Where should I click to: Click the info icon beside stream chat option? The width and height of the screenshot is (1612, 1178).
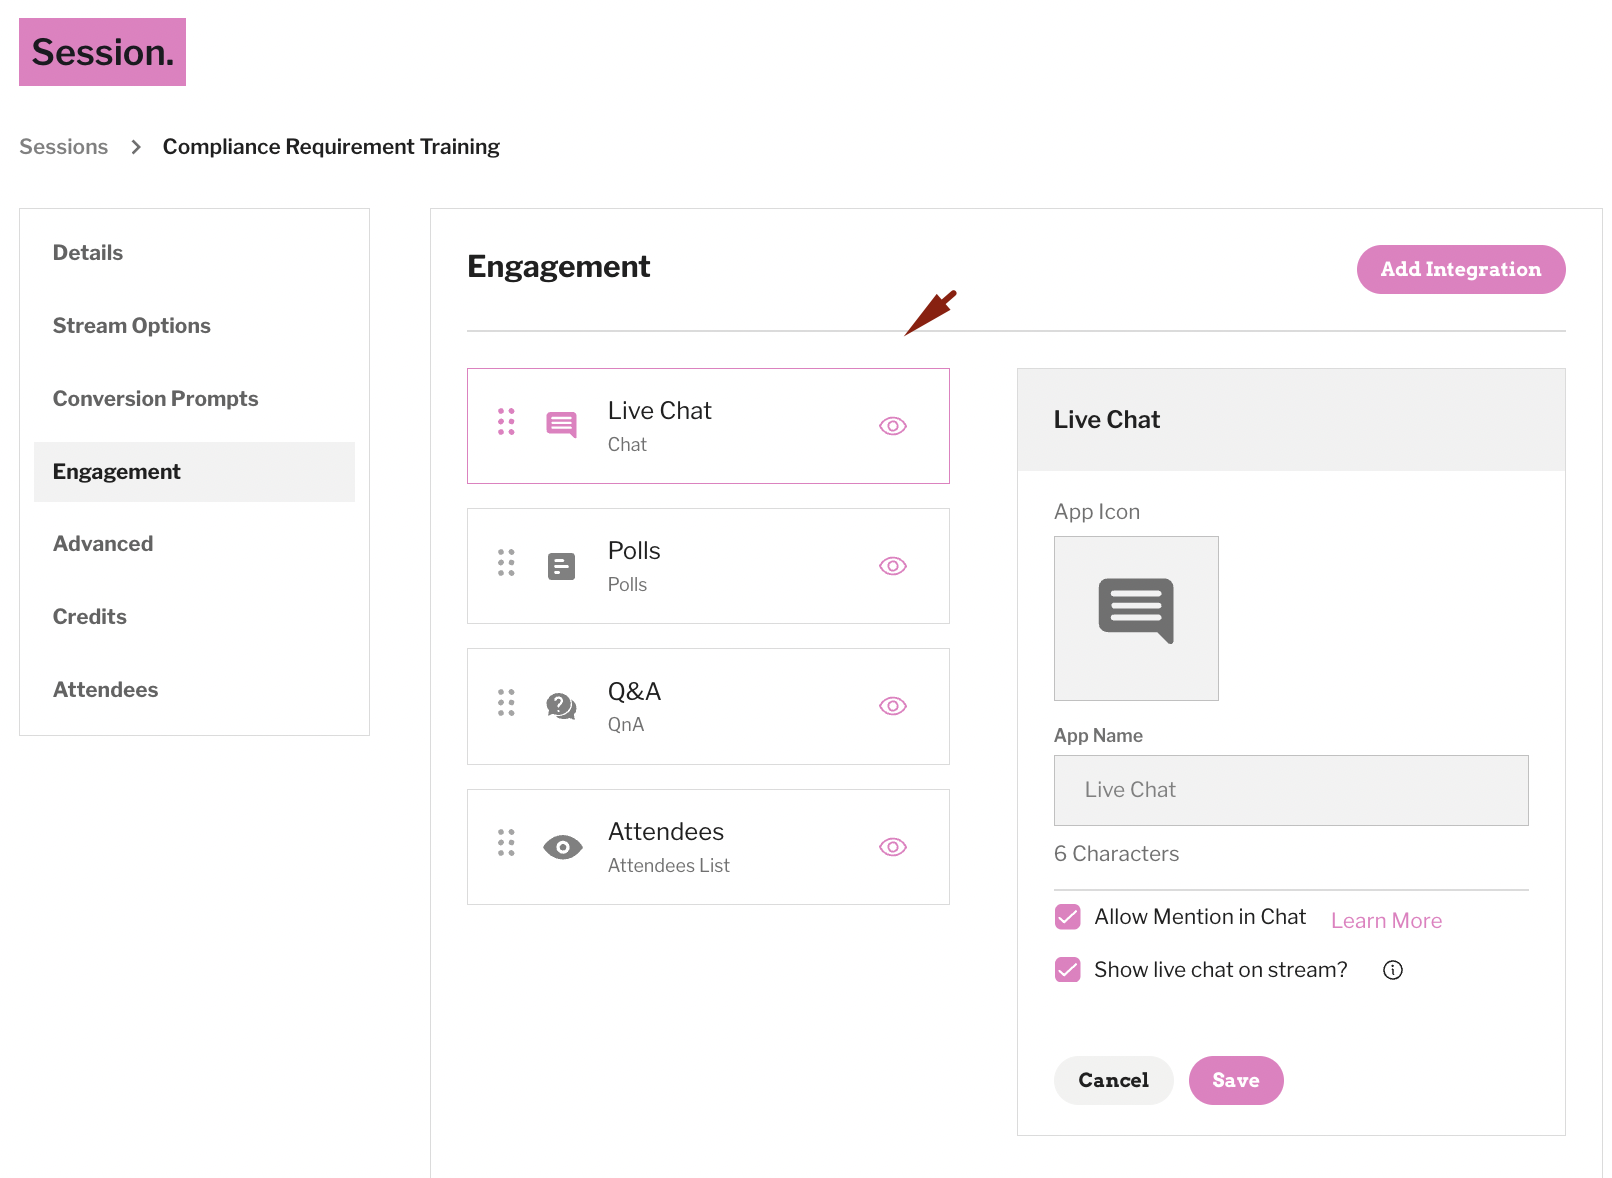pyautogui.click(x=1393, y=970)
